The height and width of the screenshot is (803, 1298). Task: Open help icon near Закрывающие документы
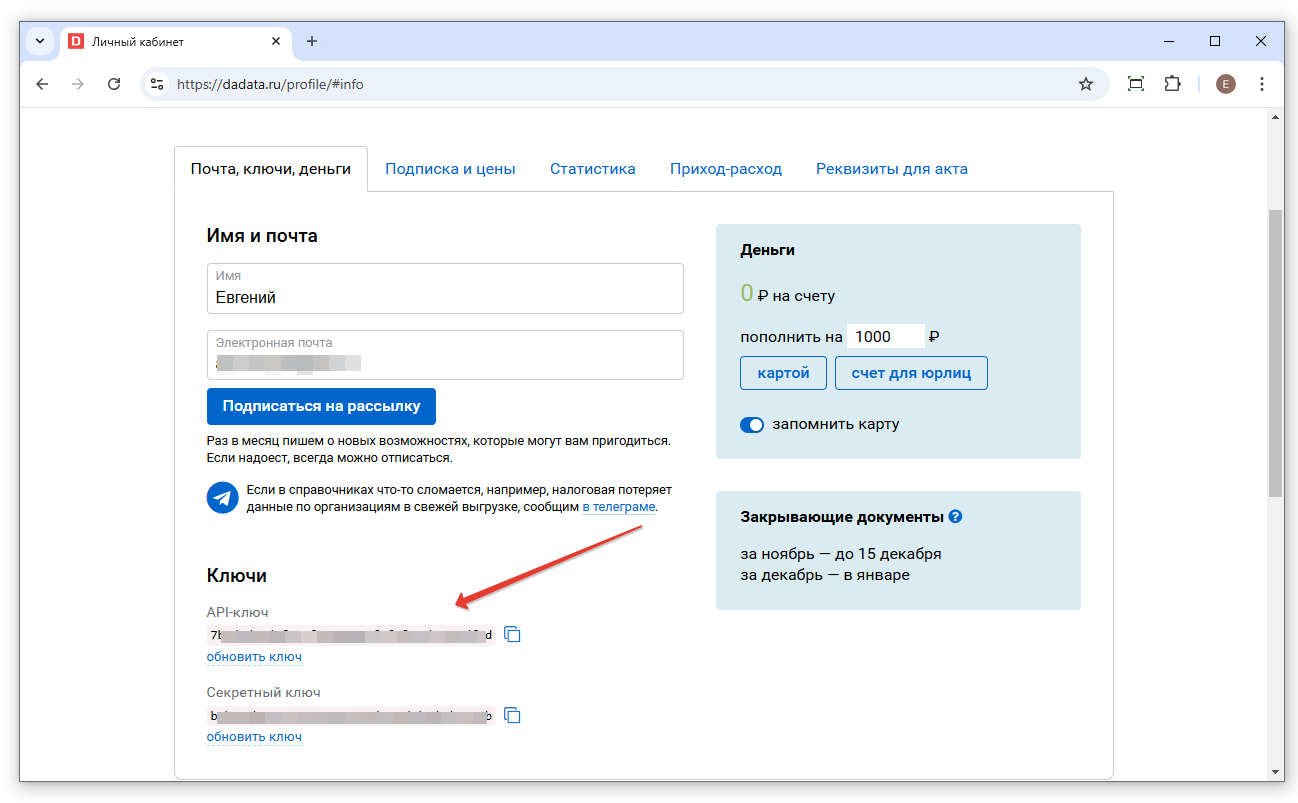[955, 517]
